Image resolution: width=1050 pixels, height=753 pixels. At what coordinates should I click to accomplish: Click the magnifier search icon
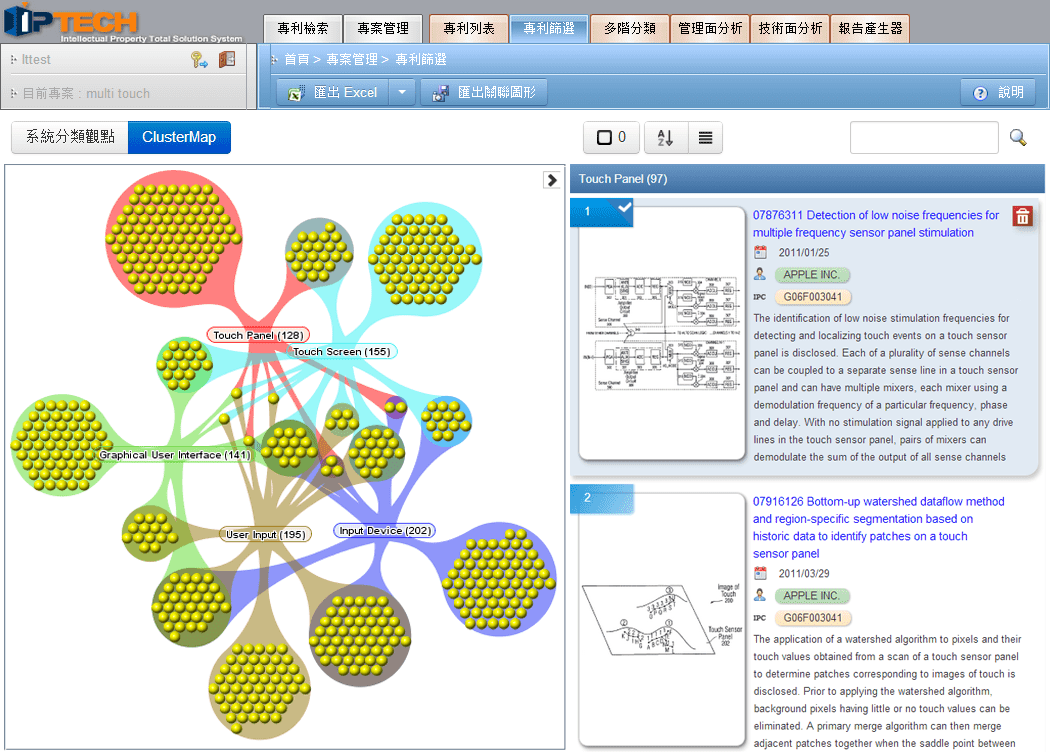point(1018,137)
